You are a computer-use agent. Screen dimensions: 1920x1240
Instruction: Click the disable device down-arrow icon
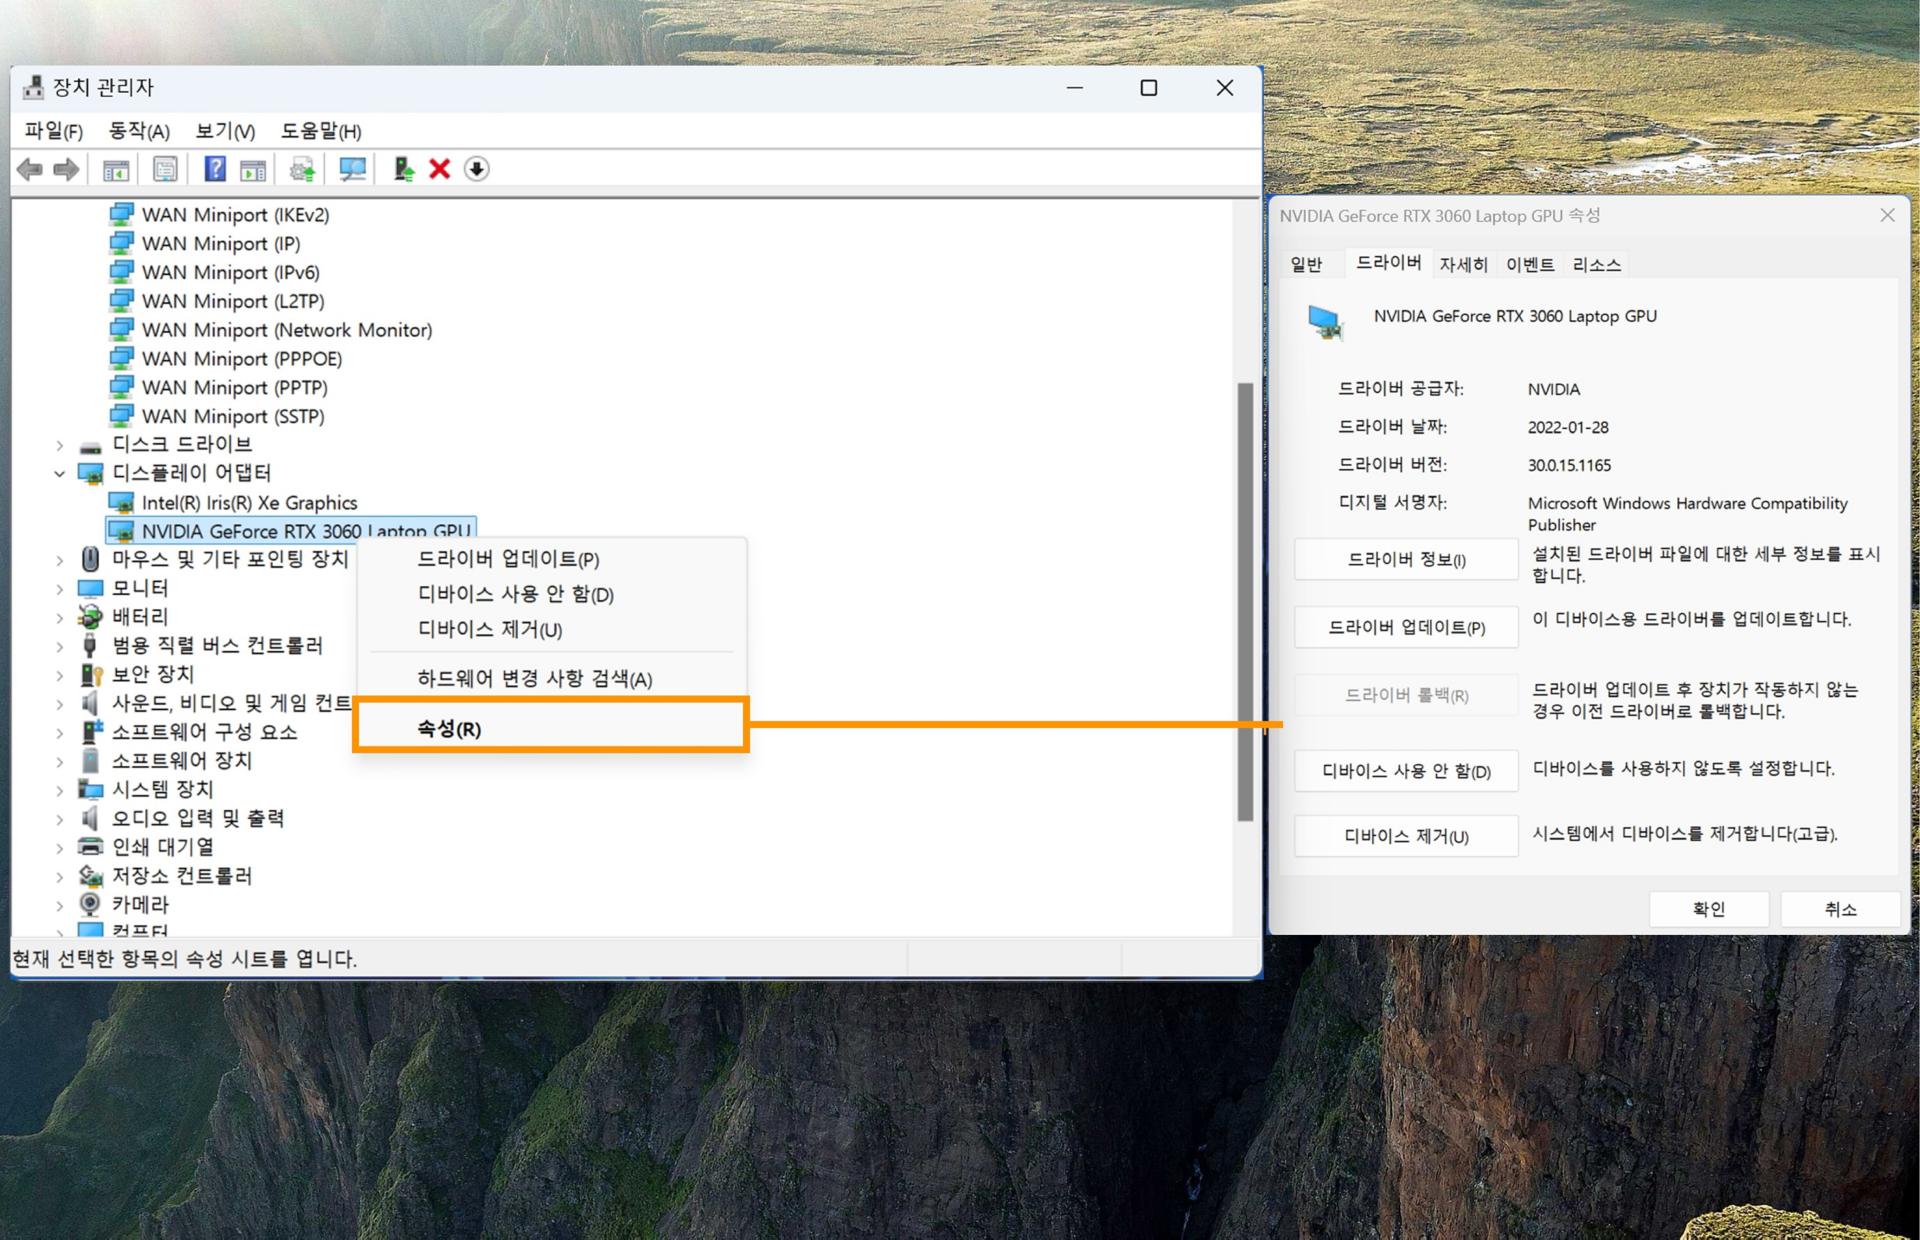478,169
